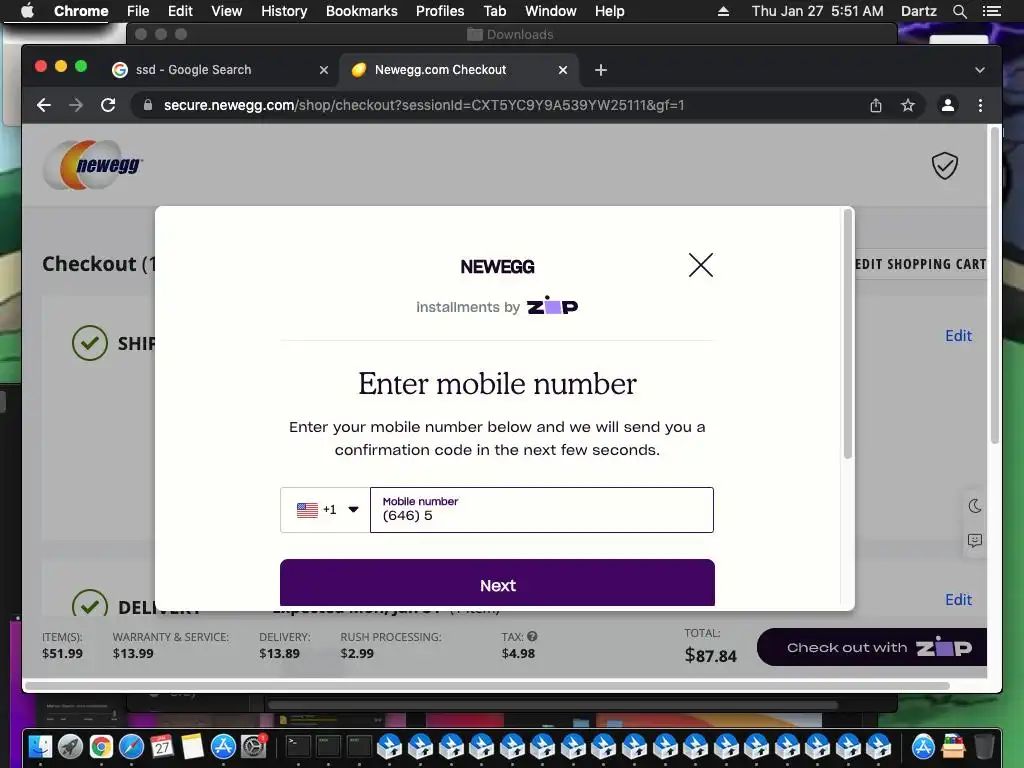Open the File menu
Screen dimensions: 1024x768
pyautogui.click(x=138, y=11)
